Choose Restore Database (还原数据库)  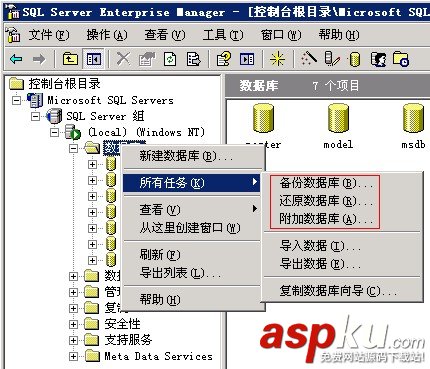pyautogui.click(x=343, y=201)
